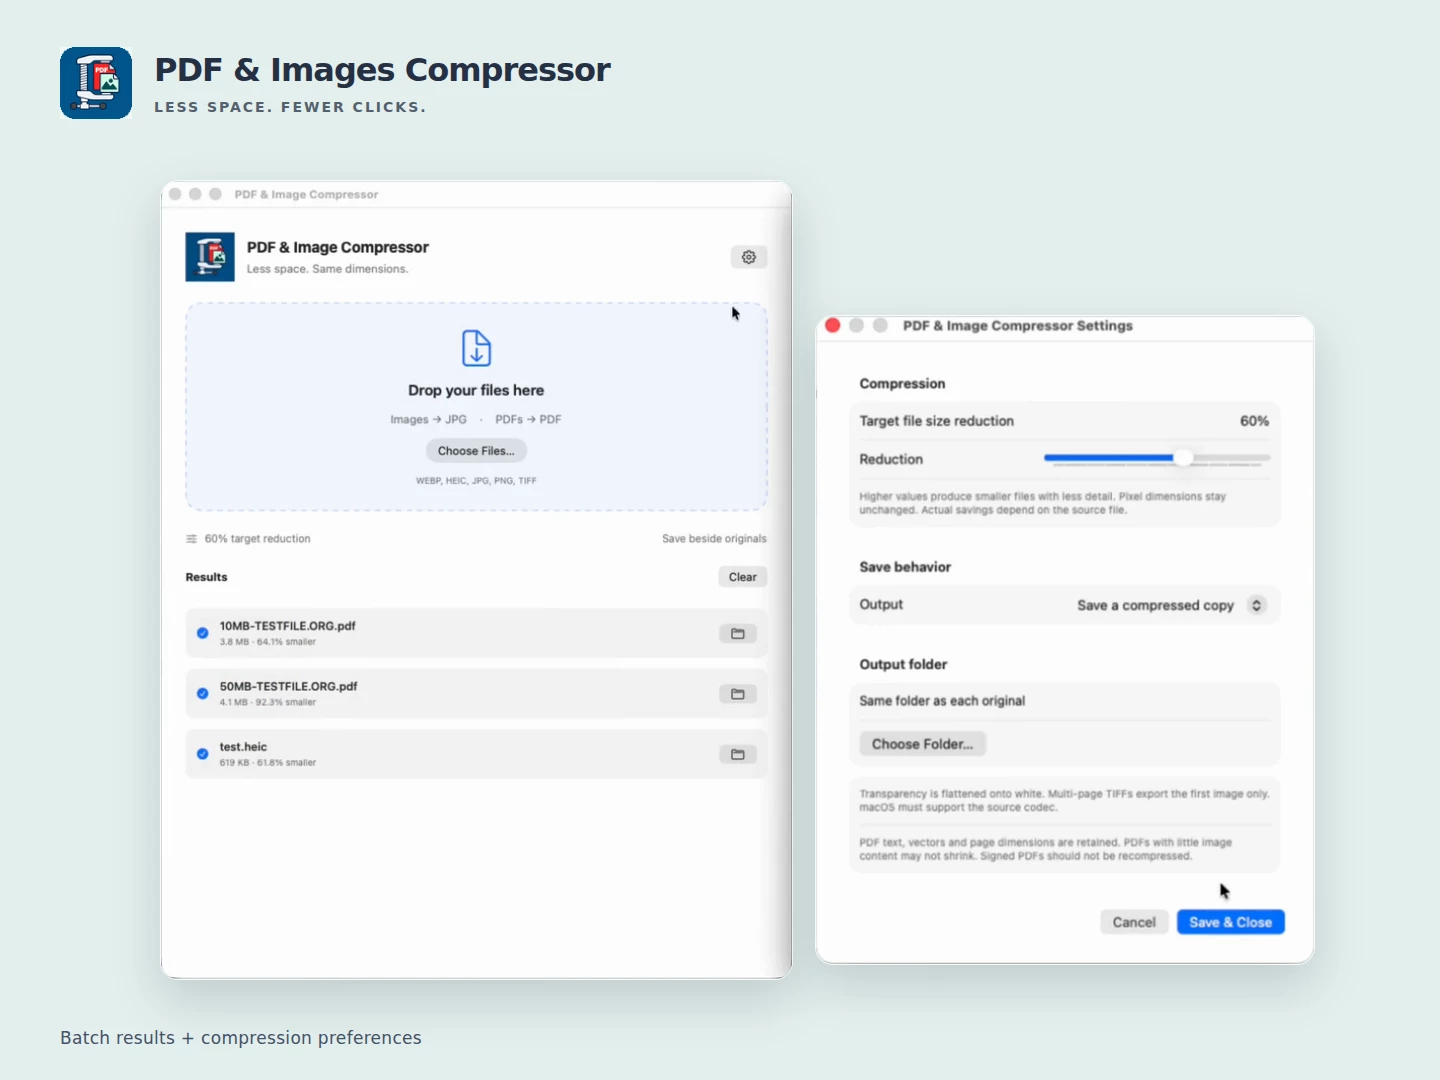Image resolution: width=1440 pixels, height=1080 pixels.
Task: Click Same folder as each original text
Action: point(942,701)
